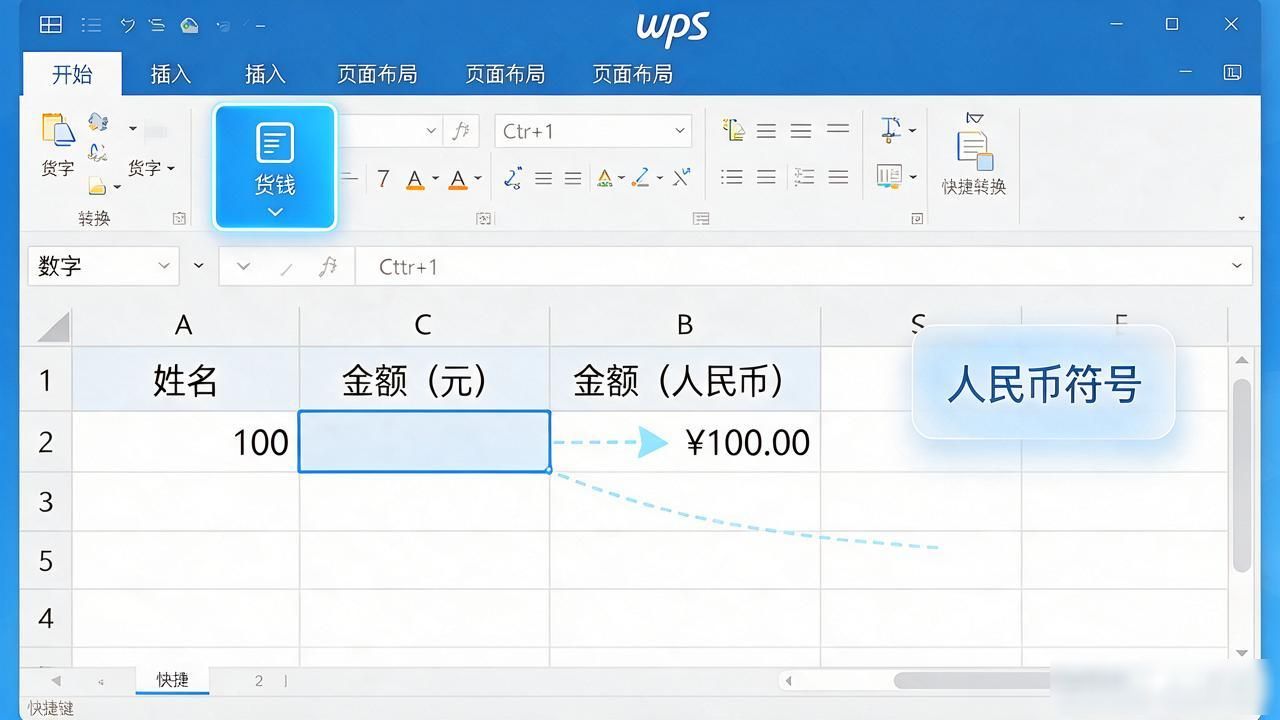
Task: Click the ribbon display options icon below the close button
Action: point(1232,72)
